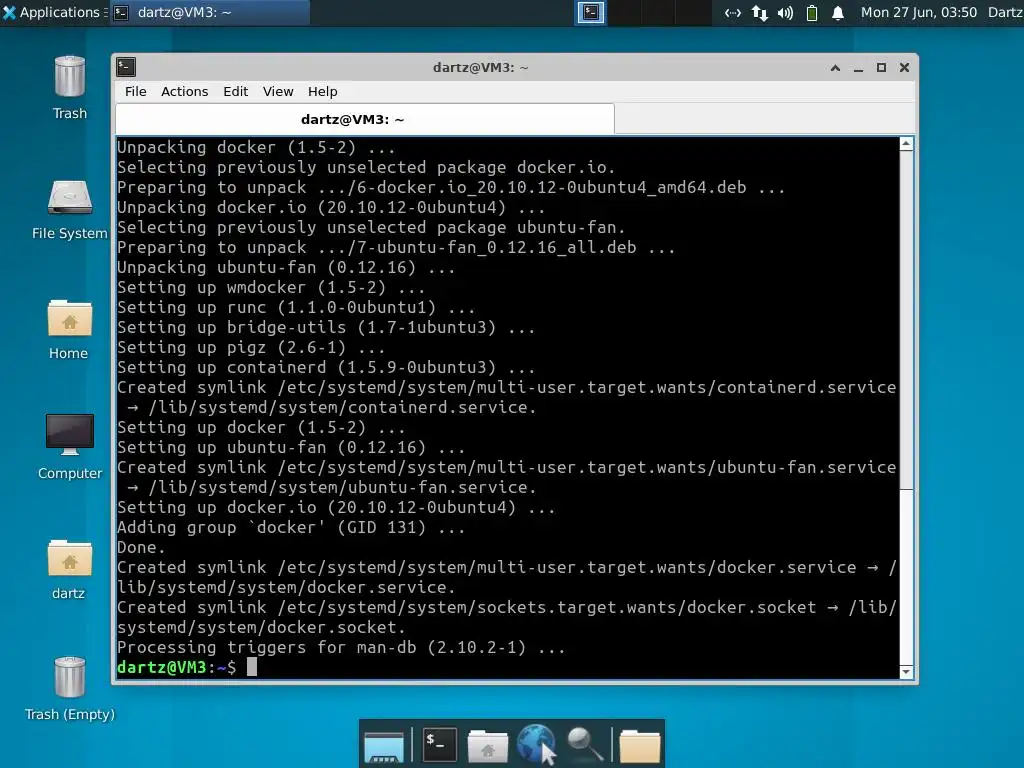Open the Trash (Empty) desktop icon
The height and width of the screenshot is (768, 1024).
[x=70, y=689]
